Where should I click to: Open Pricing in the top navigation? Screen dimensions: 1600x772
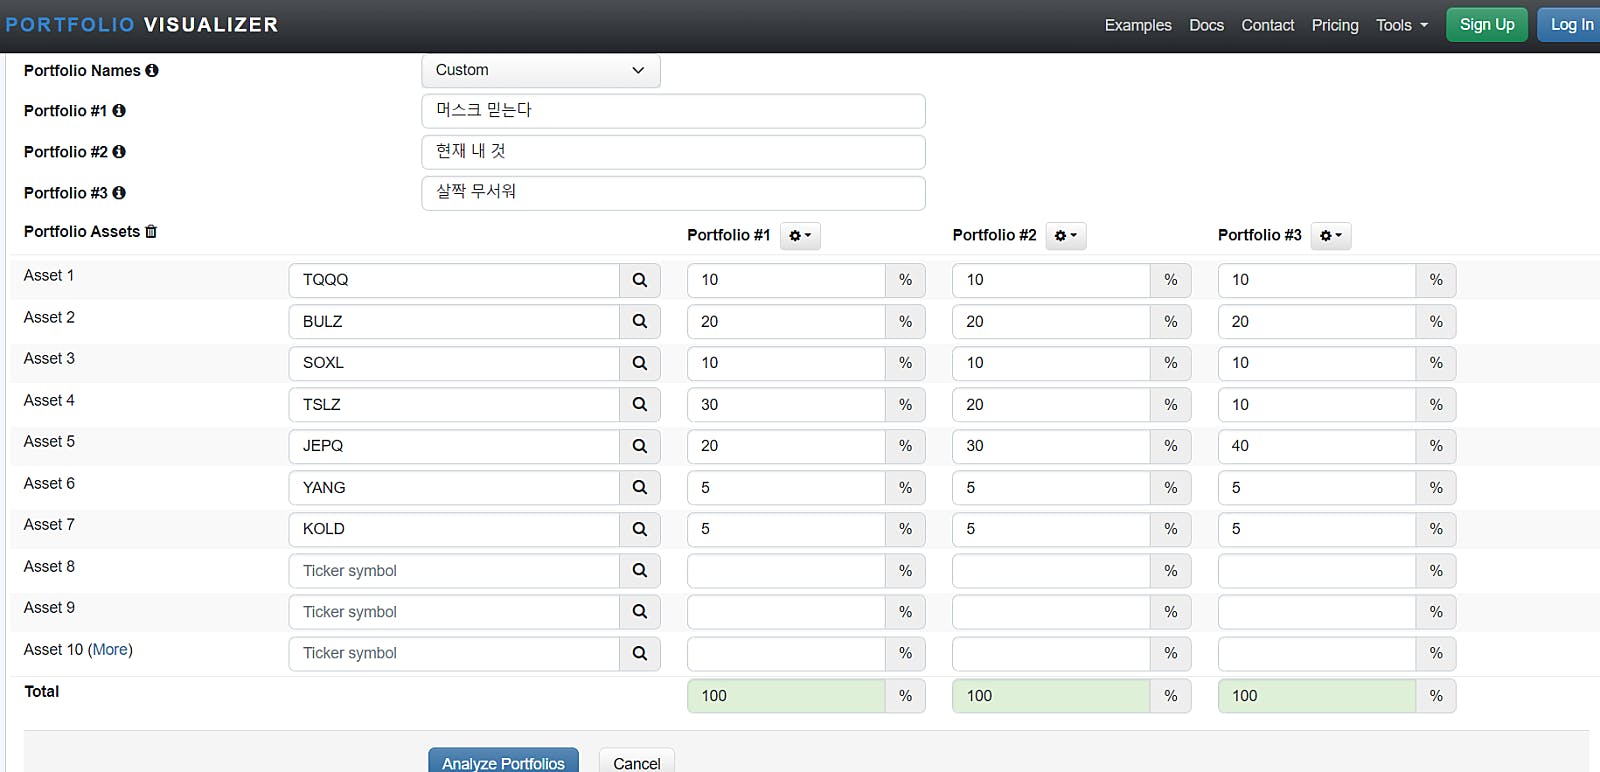point(1335,25)
